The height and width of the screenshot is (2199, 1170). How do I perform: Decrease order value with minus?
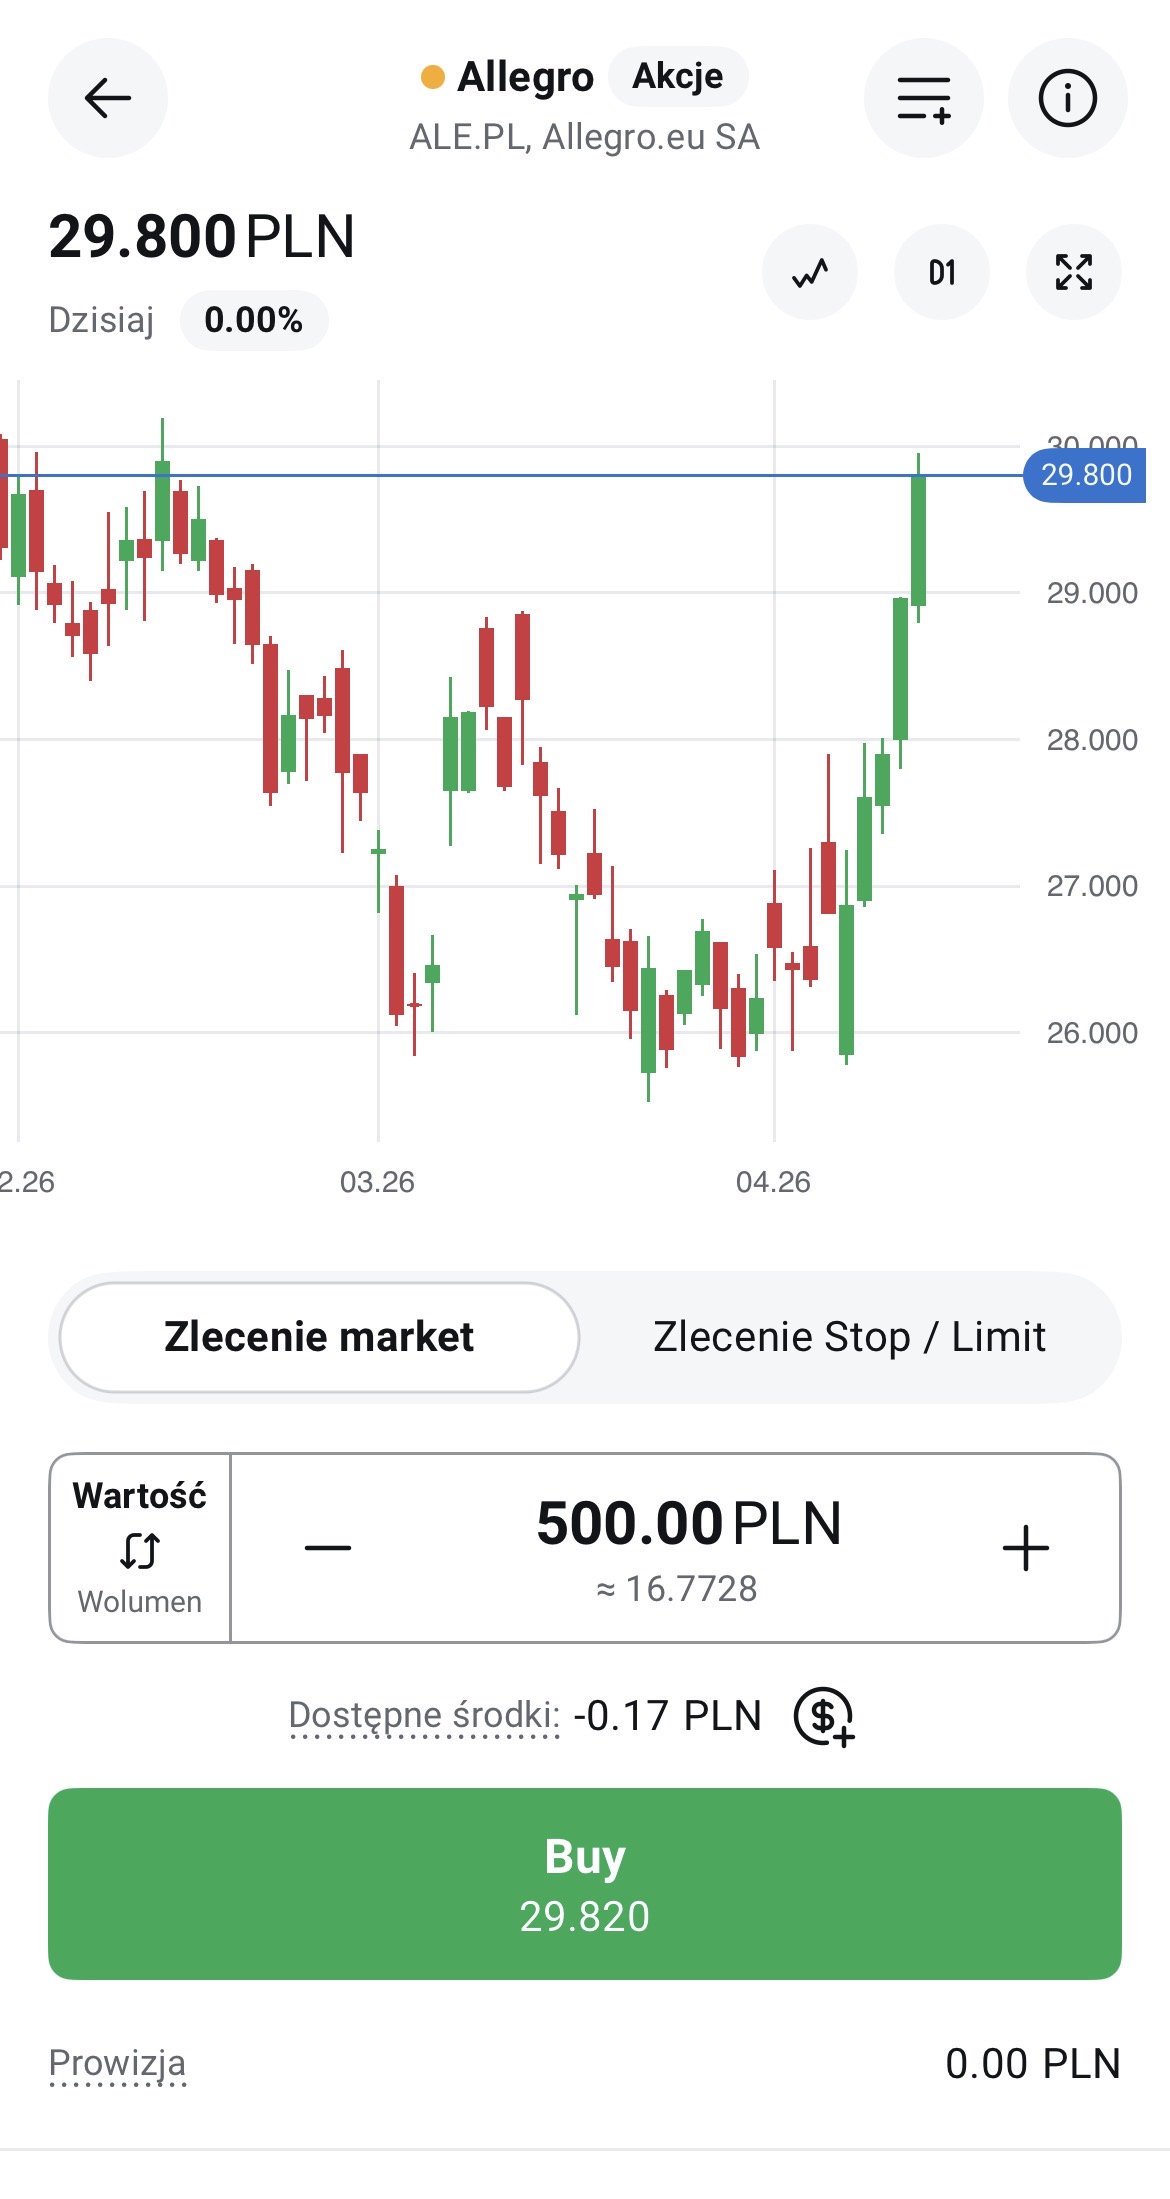[328, 1548]
